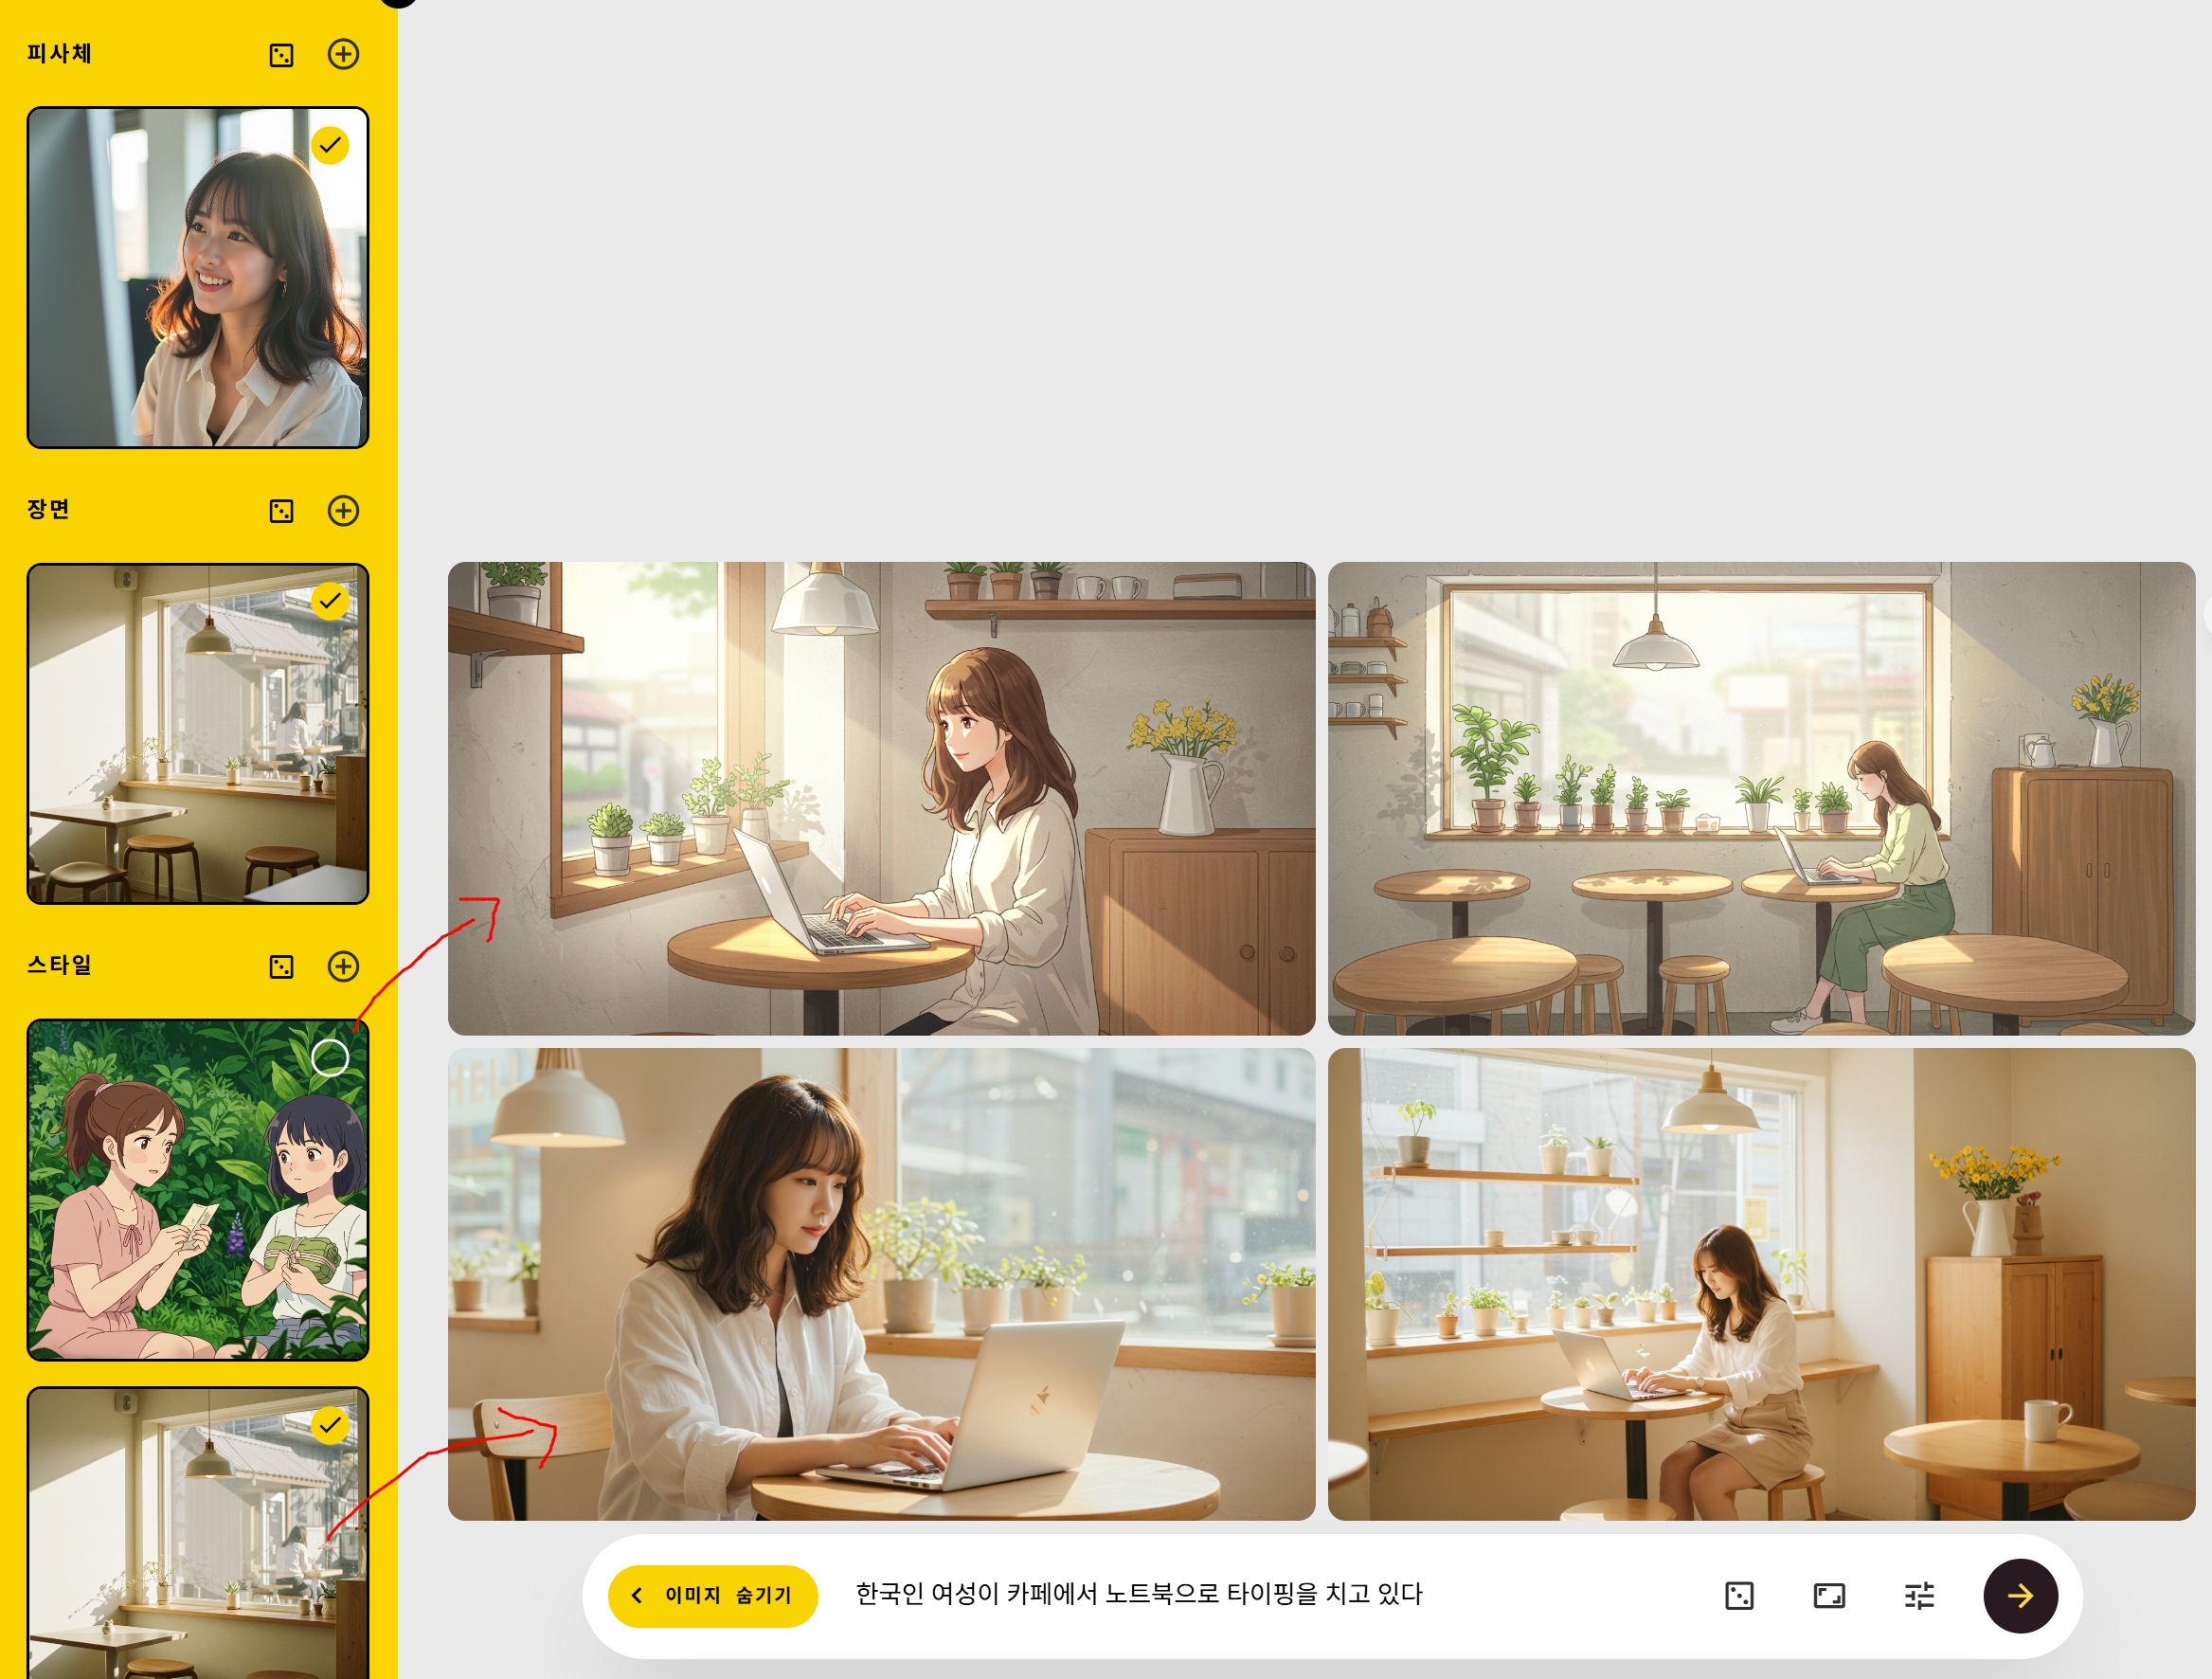Uncheck the second 스타일 cafe image checkmark

(330, 1425)
